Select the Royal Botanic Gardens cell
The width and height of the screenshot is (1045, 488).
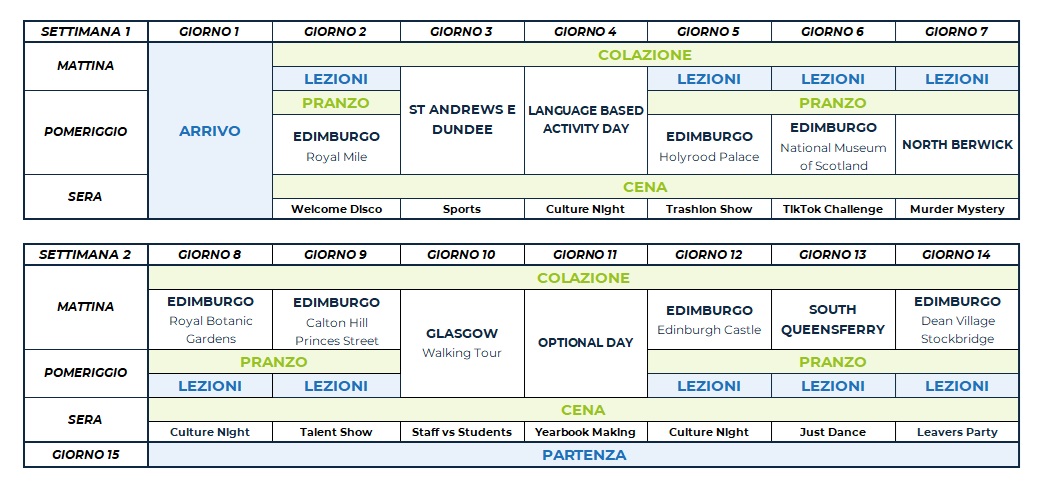point(210,319)
